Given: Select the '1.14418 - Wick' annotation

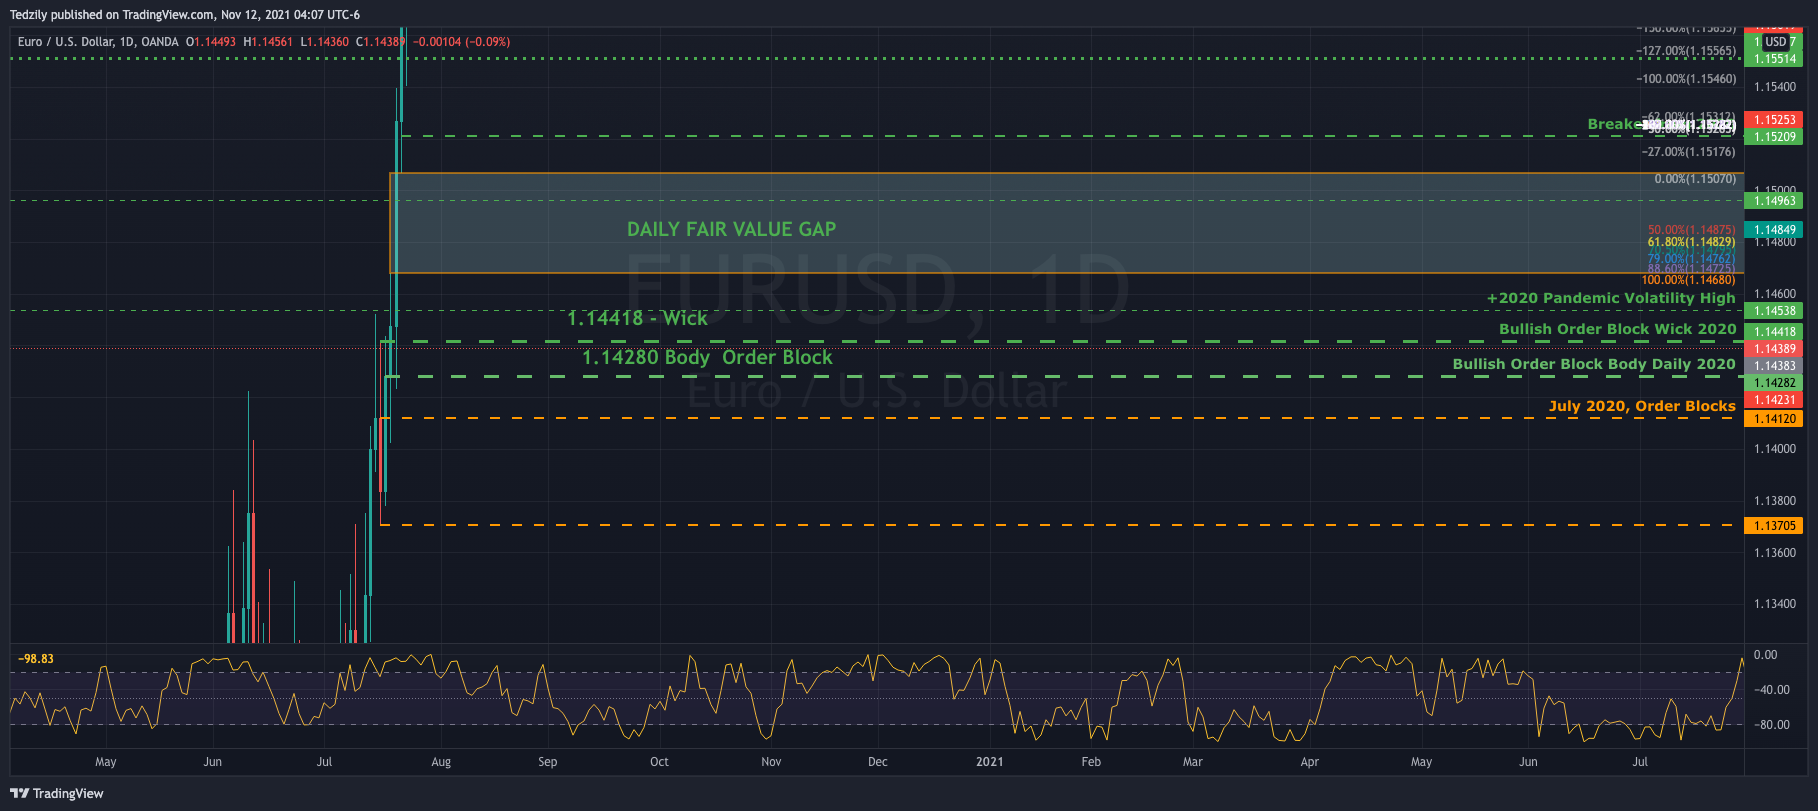Looking at the screenshot, I should pos(637,318).
